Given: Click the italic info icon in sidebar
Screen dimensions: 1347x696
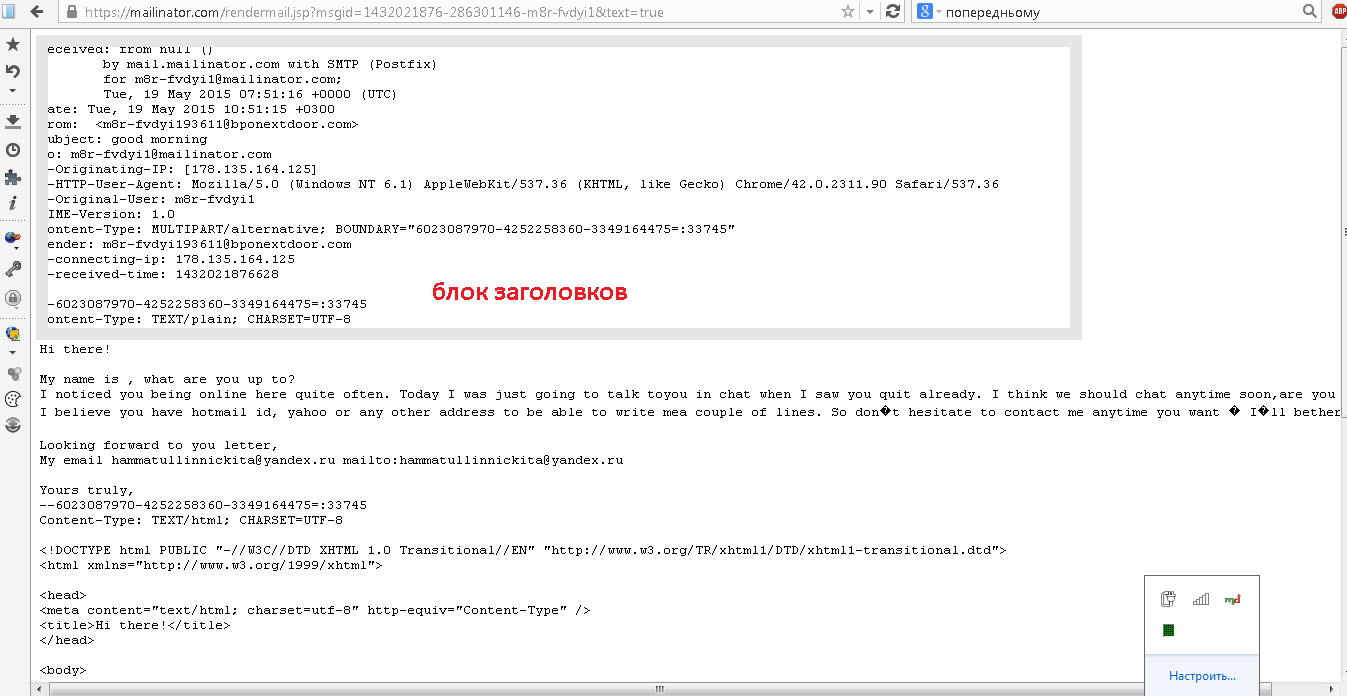Looking at the screenshot, I should 13,203.
